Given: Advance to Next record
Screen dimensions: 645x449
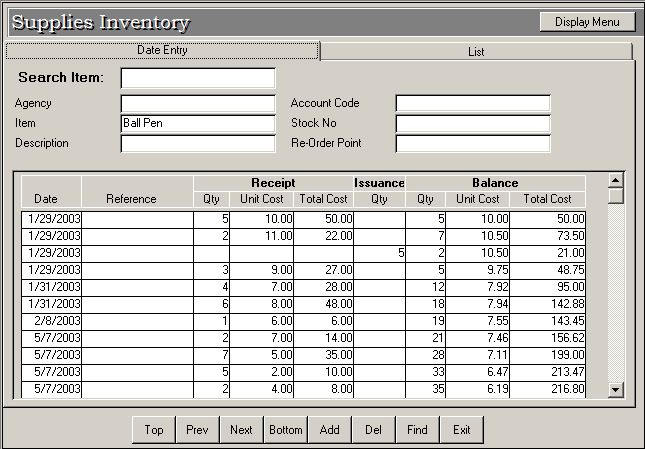Looking at the screenshot, I should (x=241, y=430).
